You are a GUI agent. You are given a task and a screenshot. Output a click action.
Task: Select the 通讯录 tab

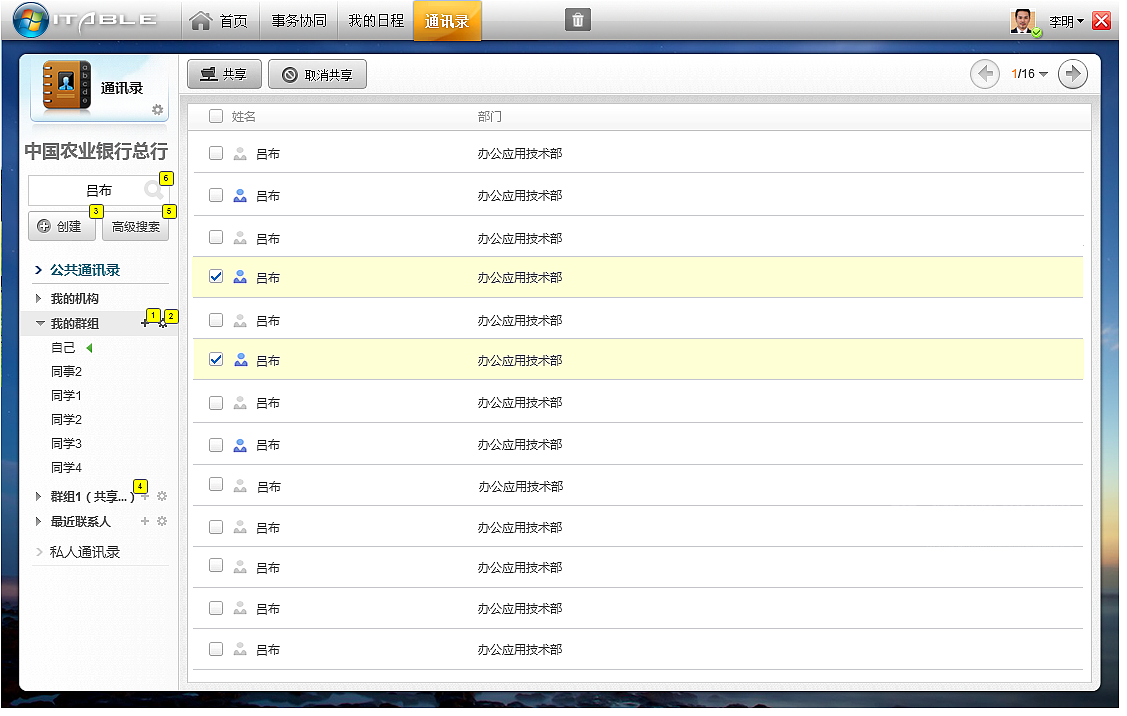pos(447,21)
